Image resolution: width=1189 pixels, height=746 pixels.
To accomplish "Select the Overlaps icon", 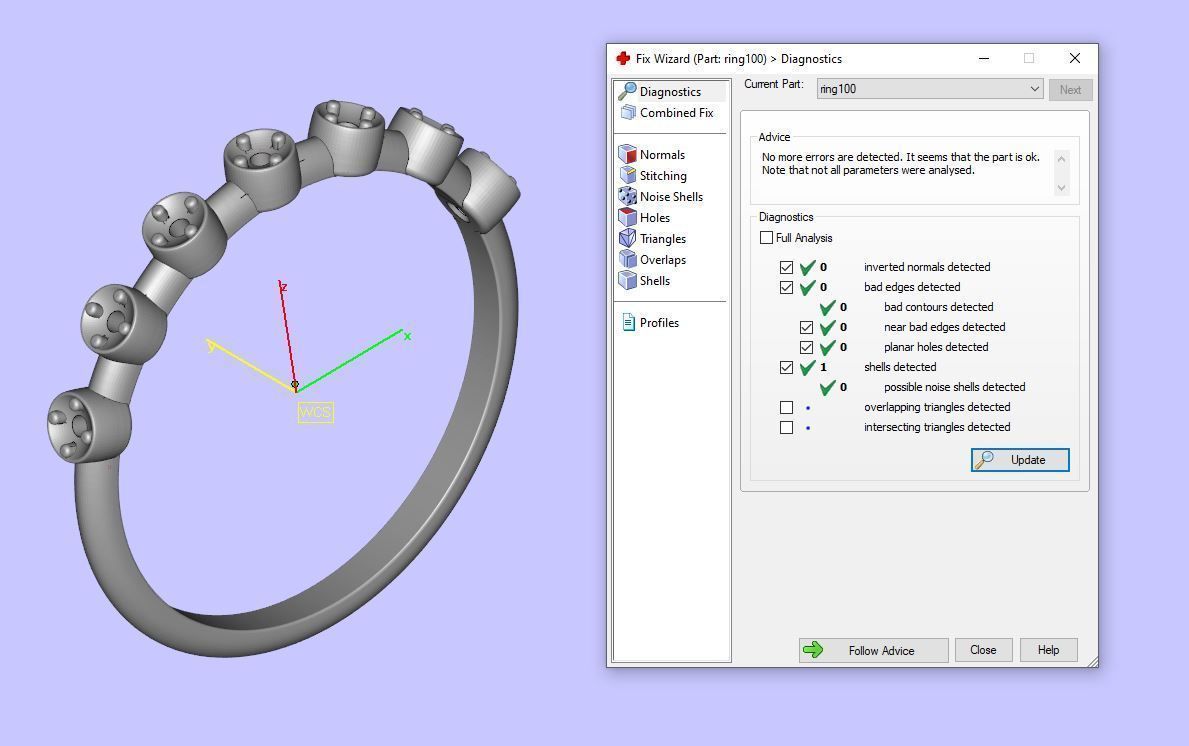I will [628, 260].
